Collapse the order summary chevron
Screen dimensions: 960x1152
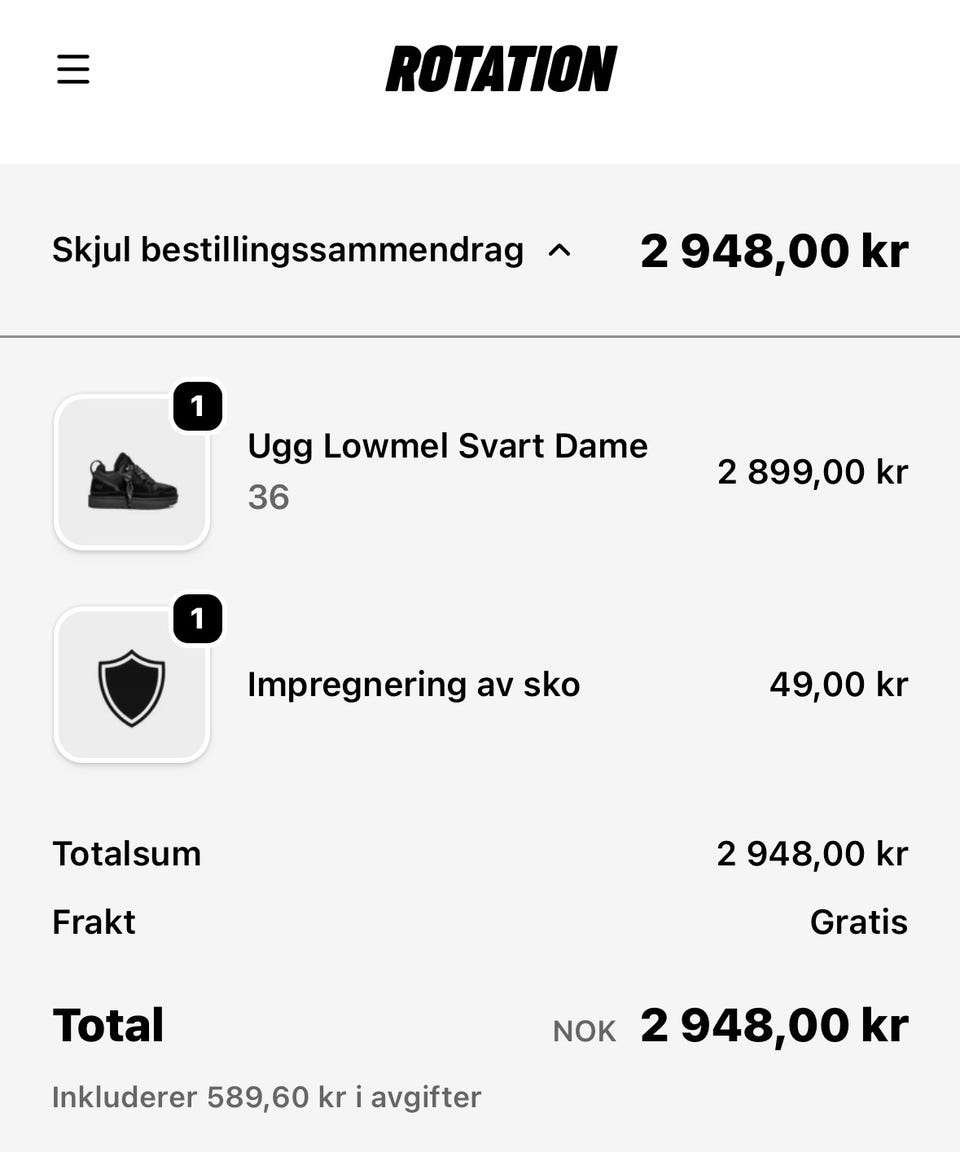560,250
